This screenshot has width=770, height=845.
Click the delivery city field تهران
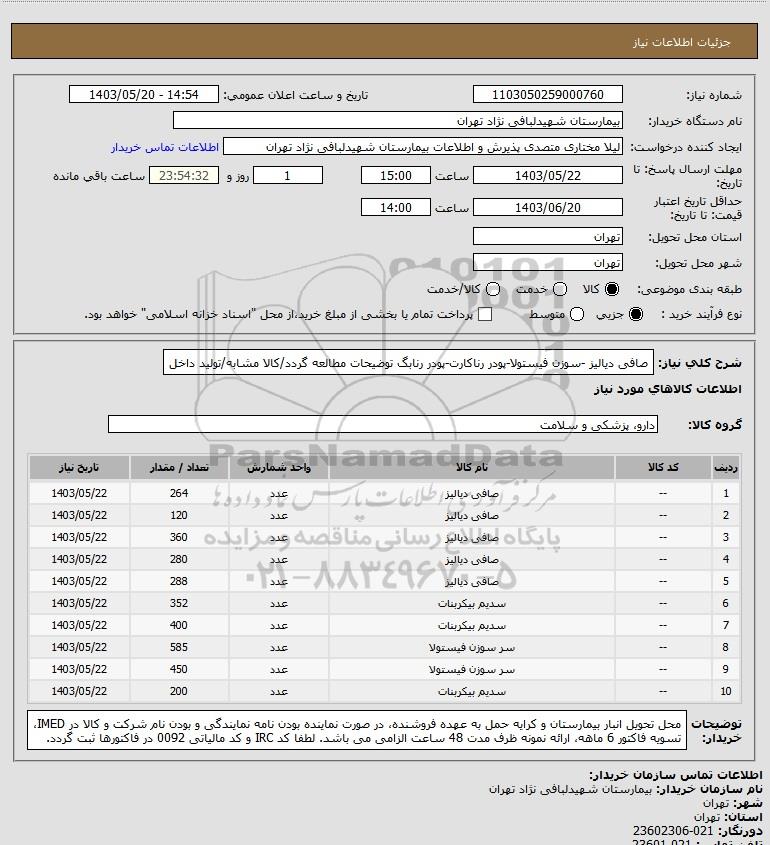pos(547,262)
